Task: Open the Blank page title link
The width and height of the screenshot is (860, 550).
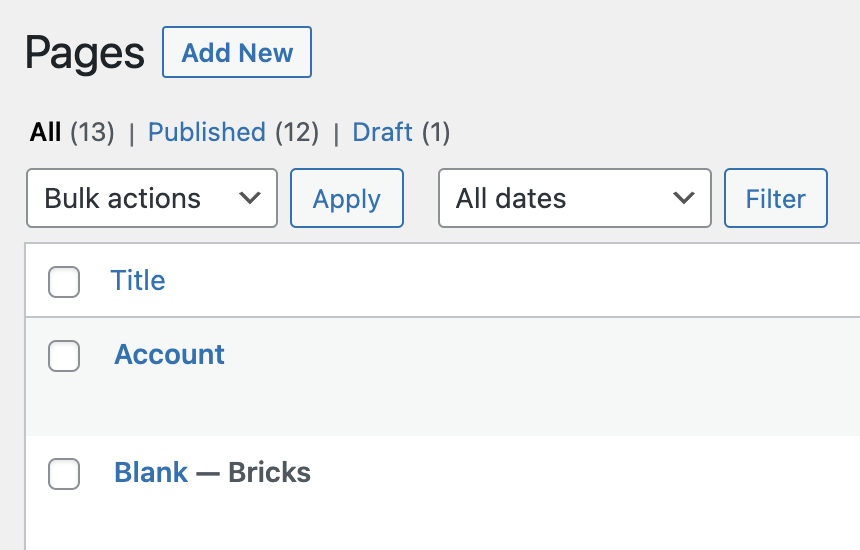Action: pyautogui.click(x=151, y=472)
